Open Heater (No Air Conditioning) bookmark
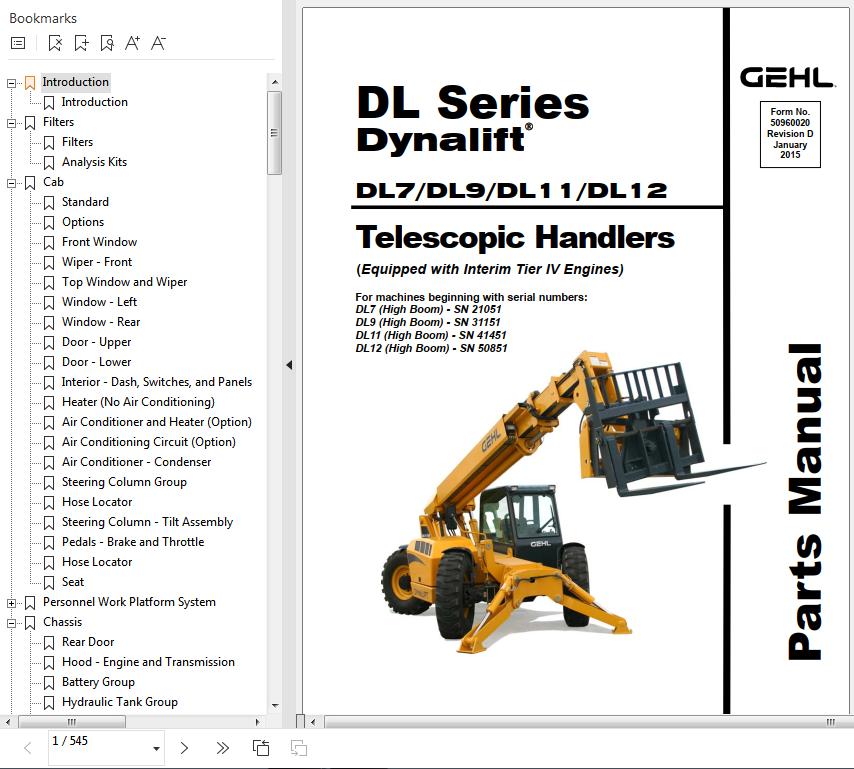 (138, 402)
